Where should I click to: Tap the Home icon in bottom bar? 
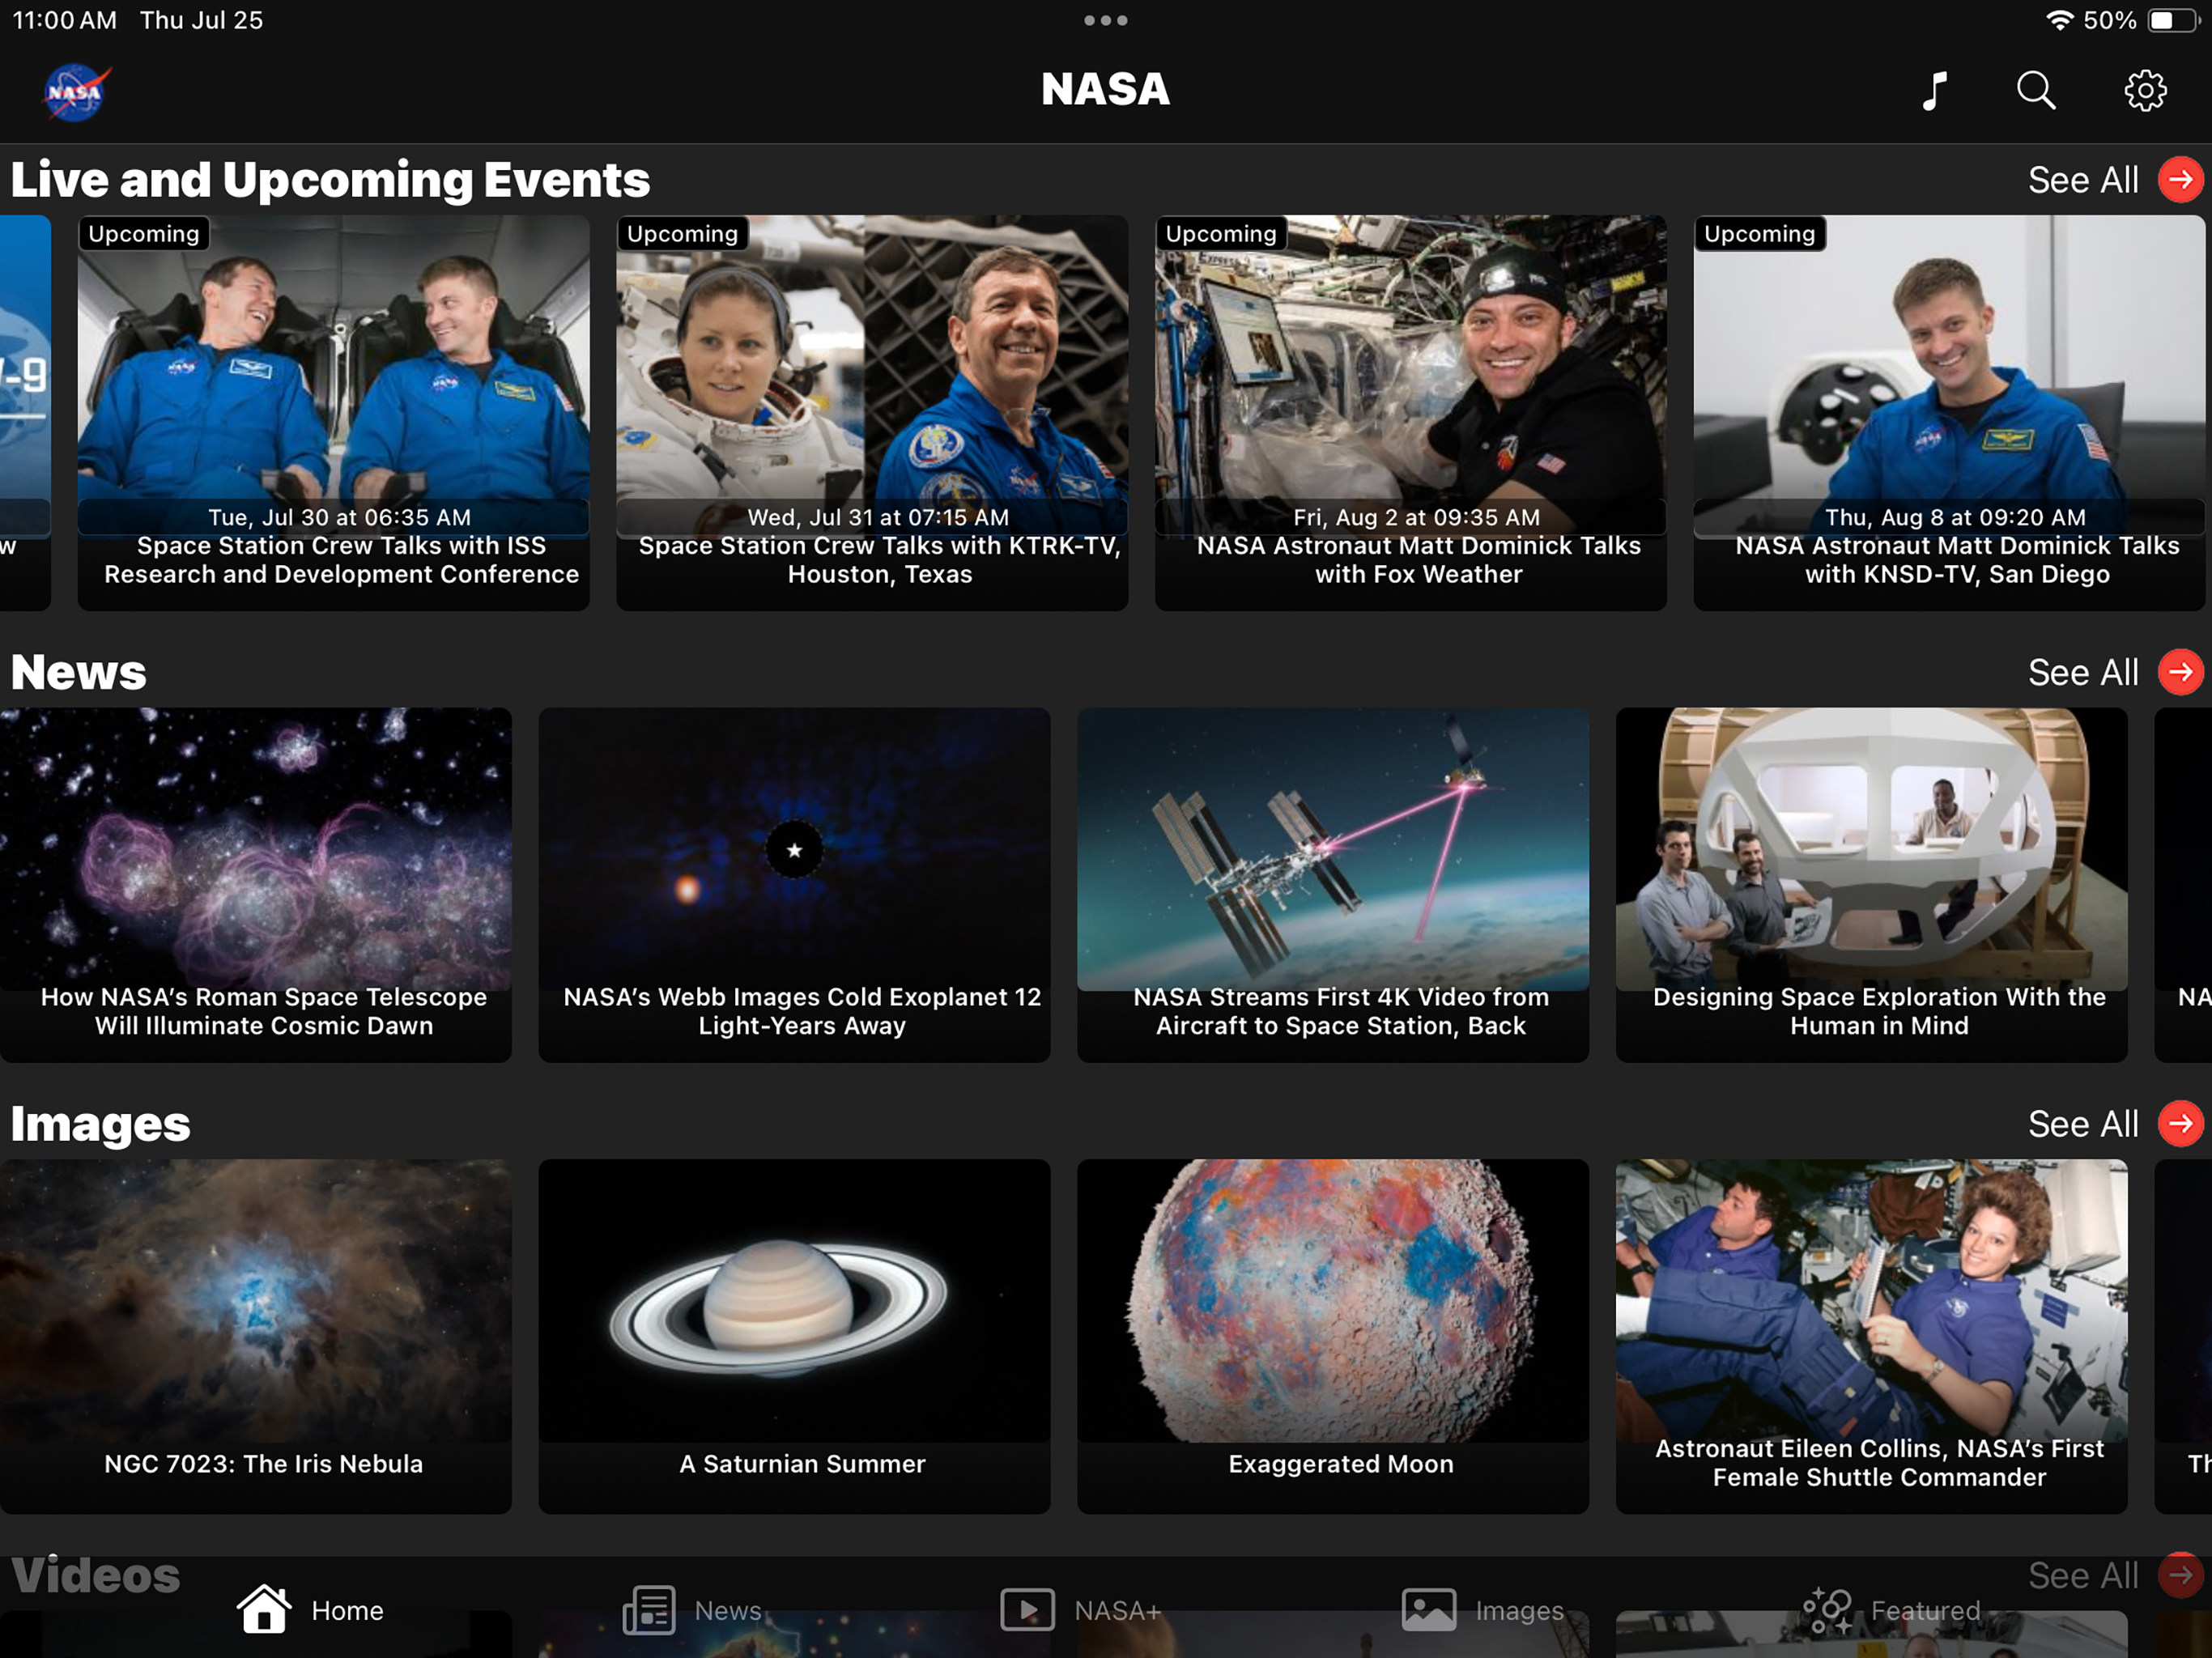265,1609
